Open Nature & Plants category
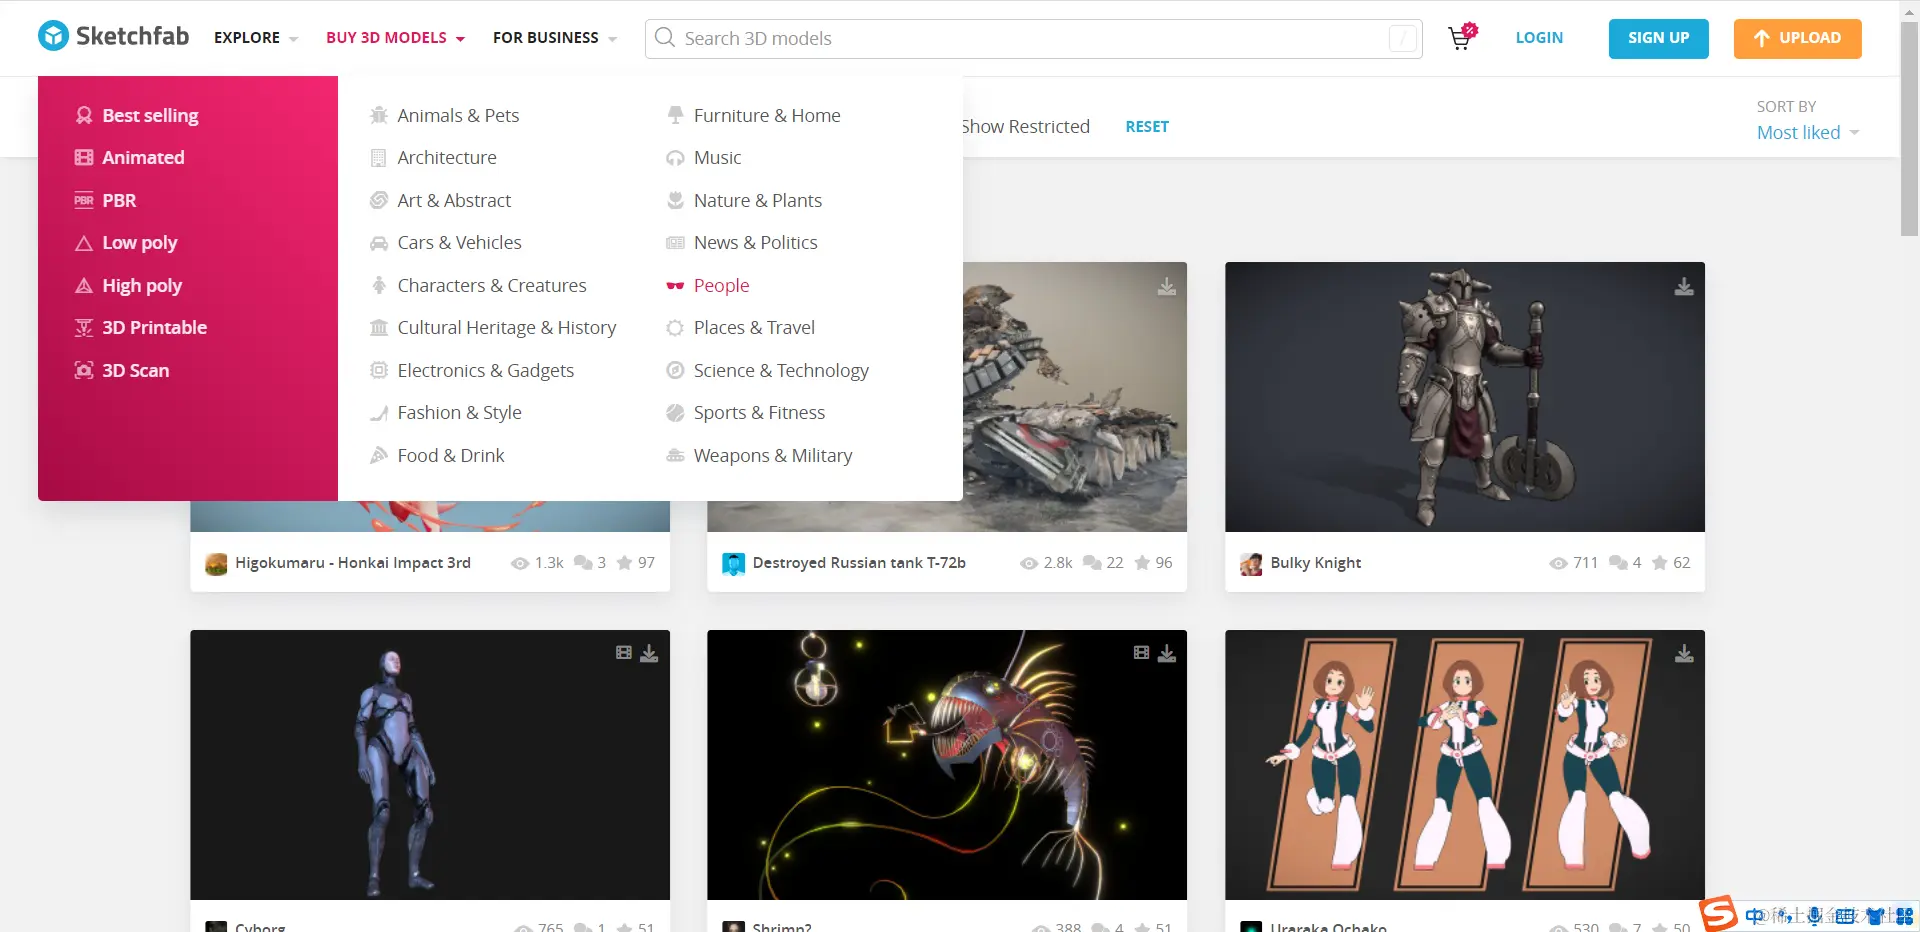This screenshot has height=932, width=1920. (758, 200)
